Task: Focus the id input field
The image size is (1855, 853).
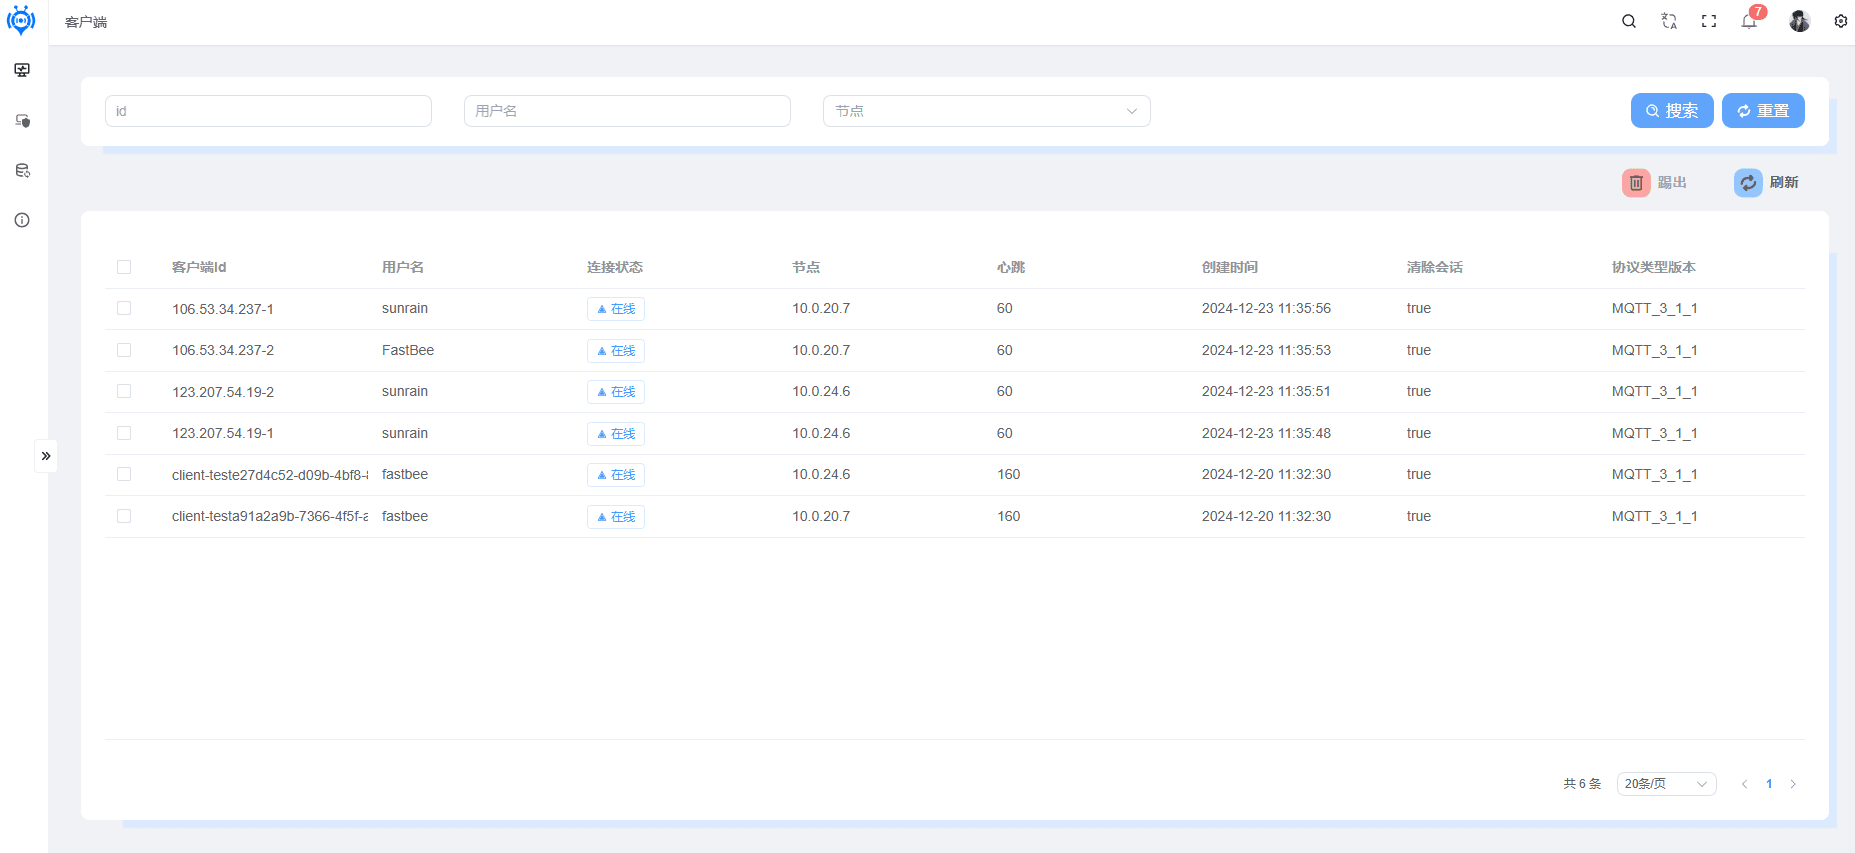Action: point(268,111)
